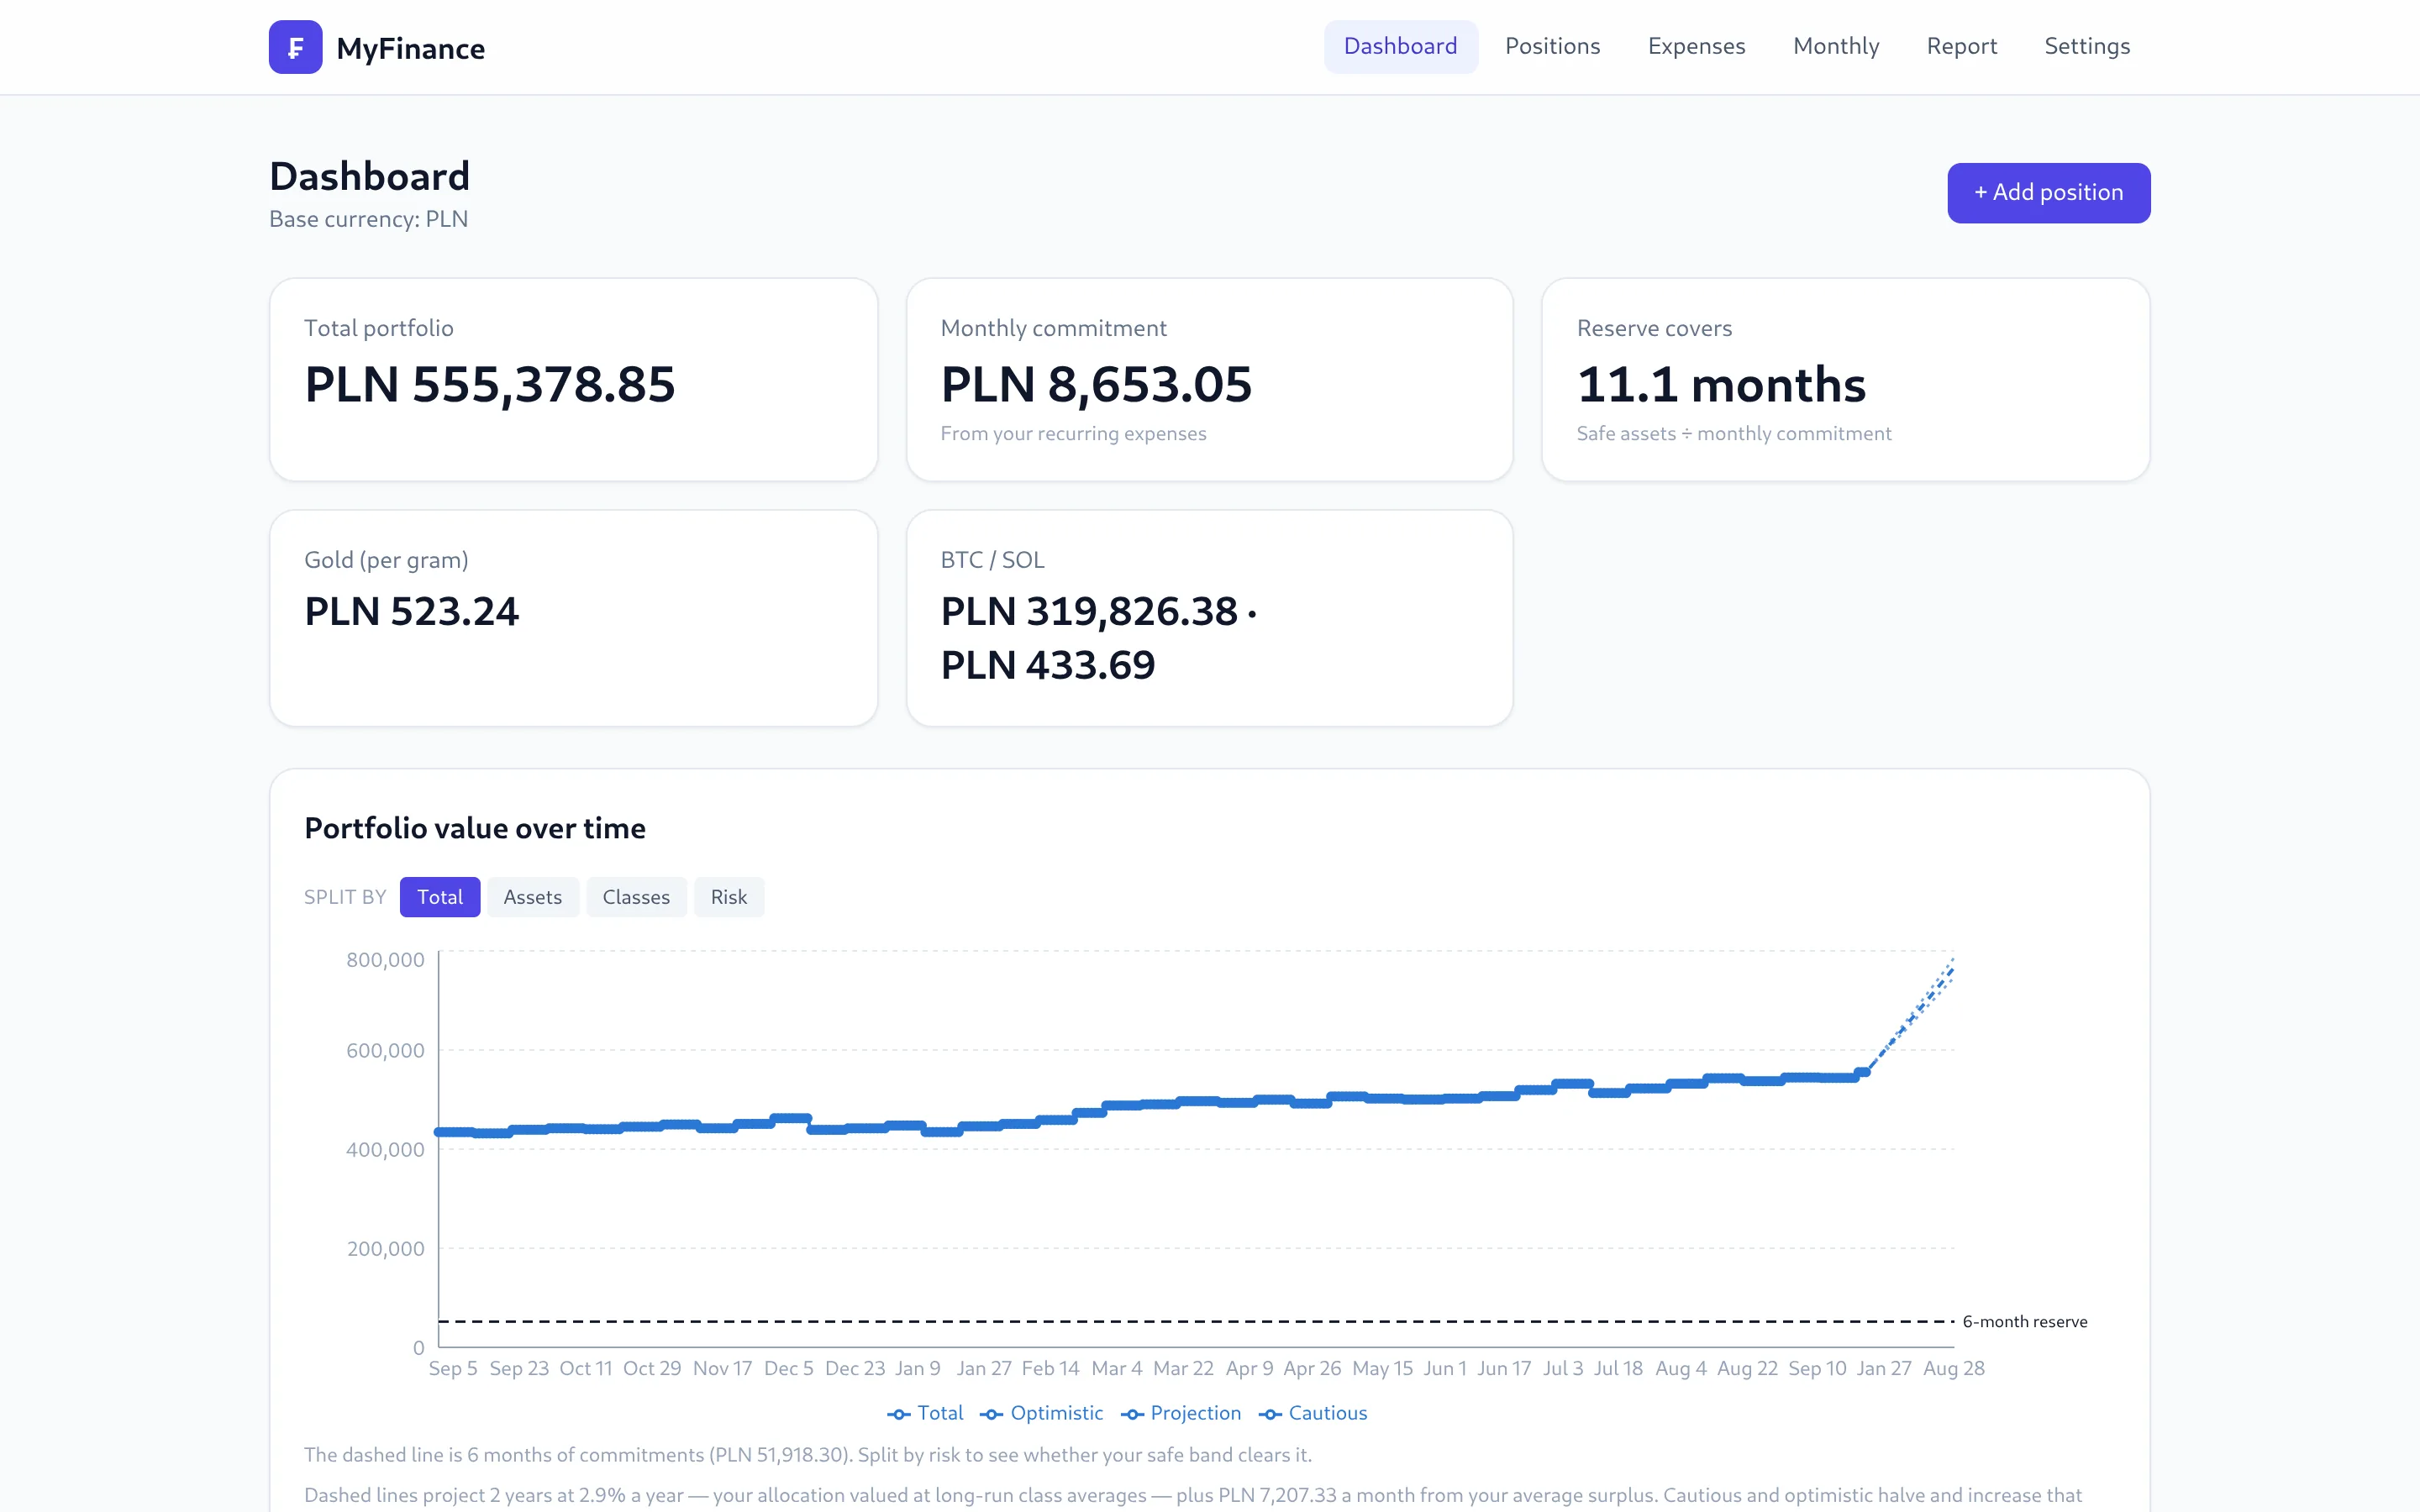Viewport: 2420px width, 1512px height.
Task: Click the 800,000 y-axis label
Action: tap(385, 960)
